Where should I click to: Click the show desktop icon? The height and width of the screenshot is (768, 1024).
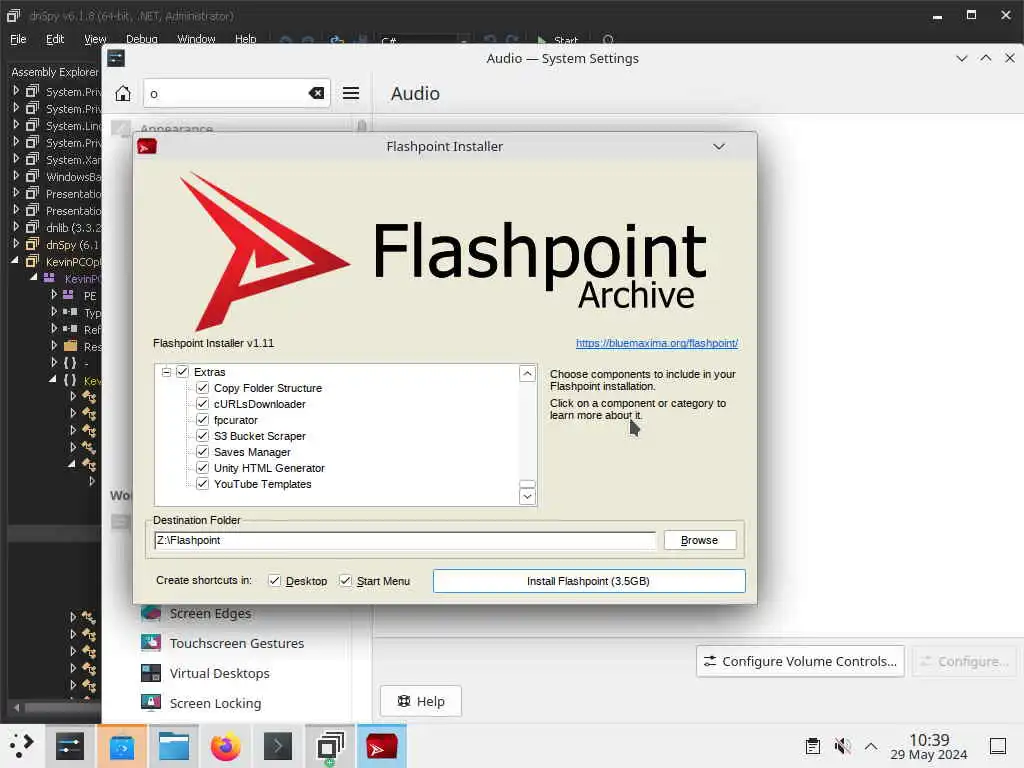tap(997, 746)
